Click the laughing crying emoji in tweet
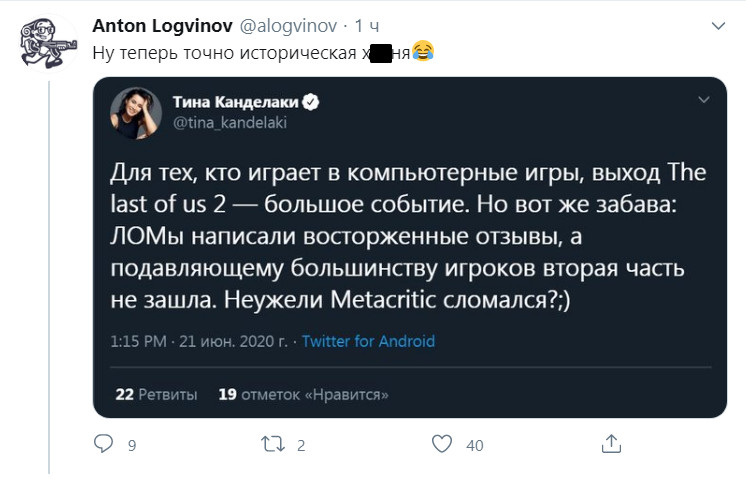746x479 pixels. click(x=422, y=51)
